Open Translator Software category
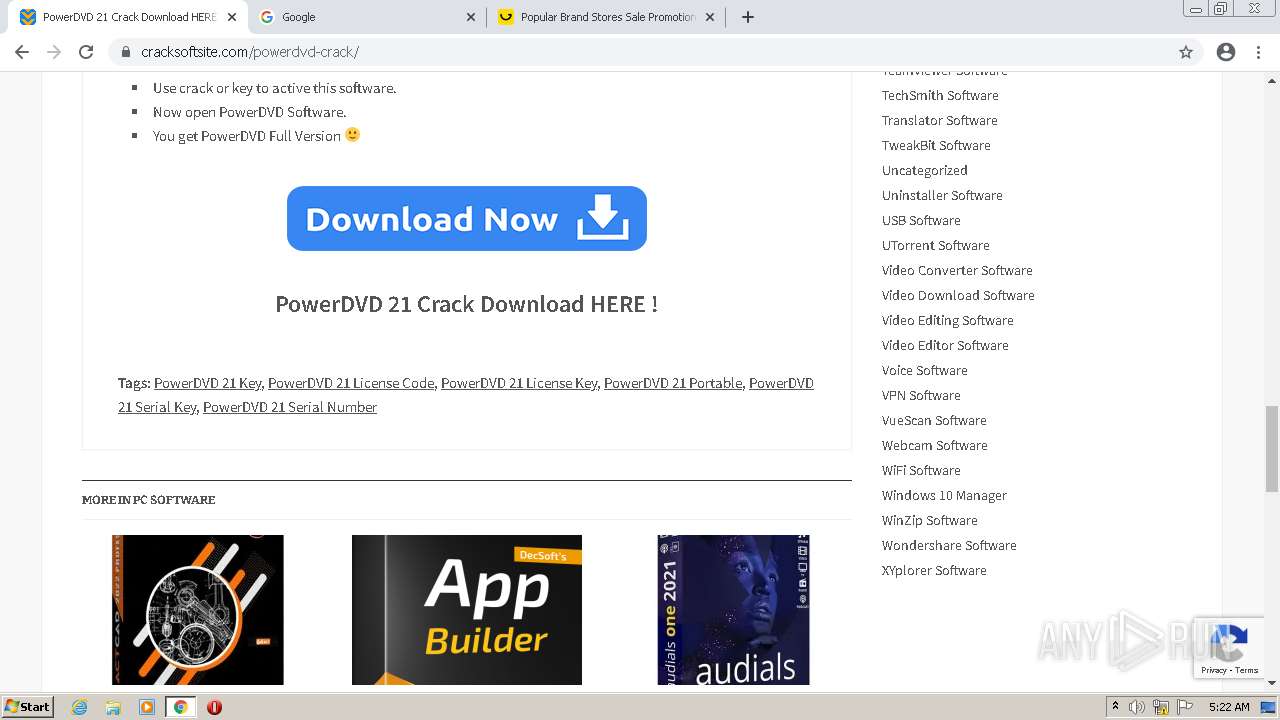1280x720 pixels. [940, 120]
